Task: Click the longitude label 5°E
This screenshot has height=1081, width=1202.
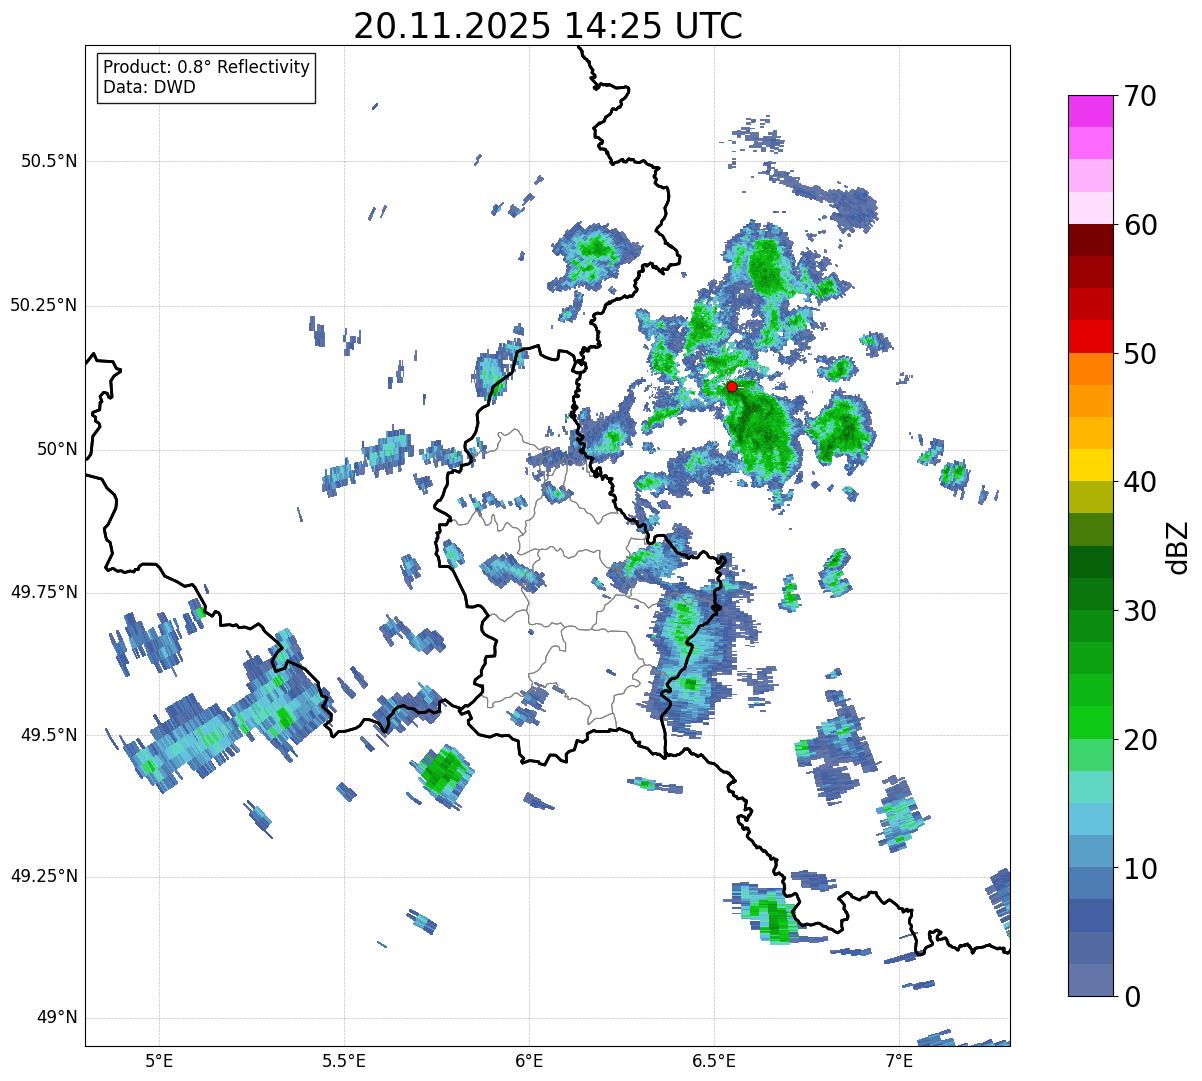Action: click(x=160, y=1061)
